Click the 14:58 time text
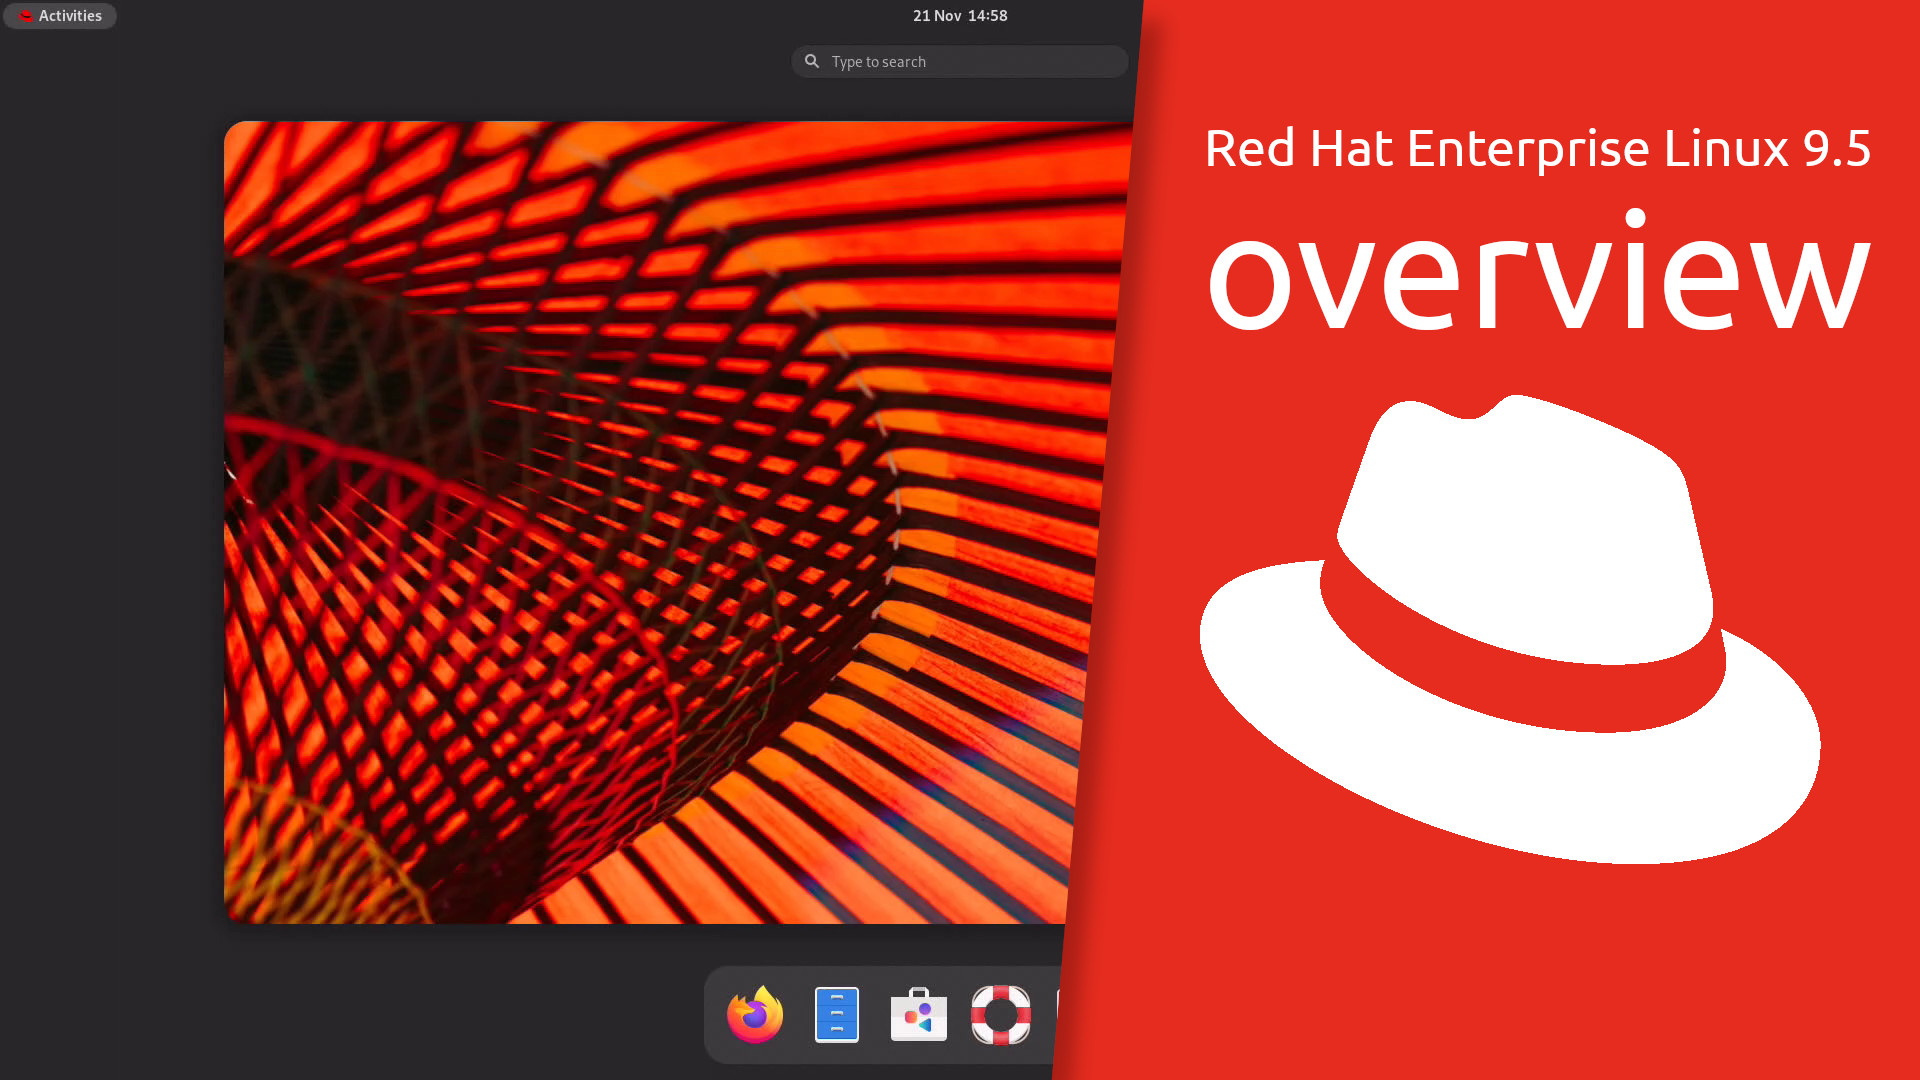1920x1080 pixels. [x=988, y=16]
